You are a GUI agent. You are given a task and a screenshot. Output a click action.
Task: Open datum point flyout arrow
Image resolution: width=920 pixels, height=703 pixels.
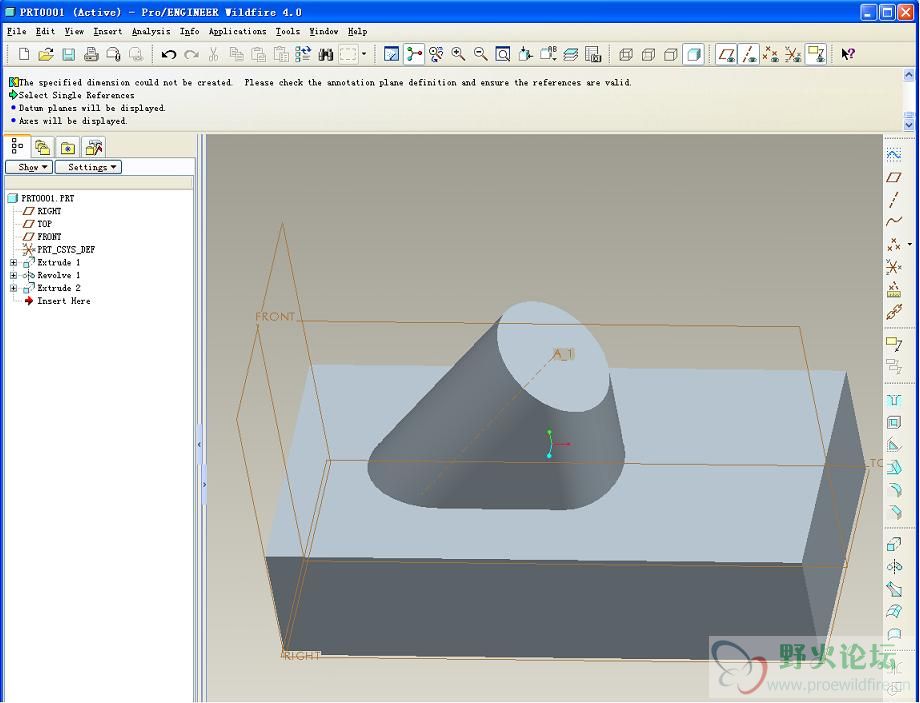[909, 244]
